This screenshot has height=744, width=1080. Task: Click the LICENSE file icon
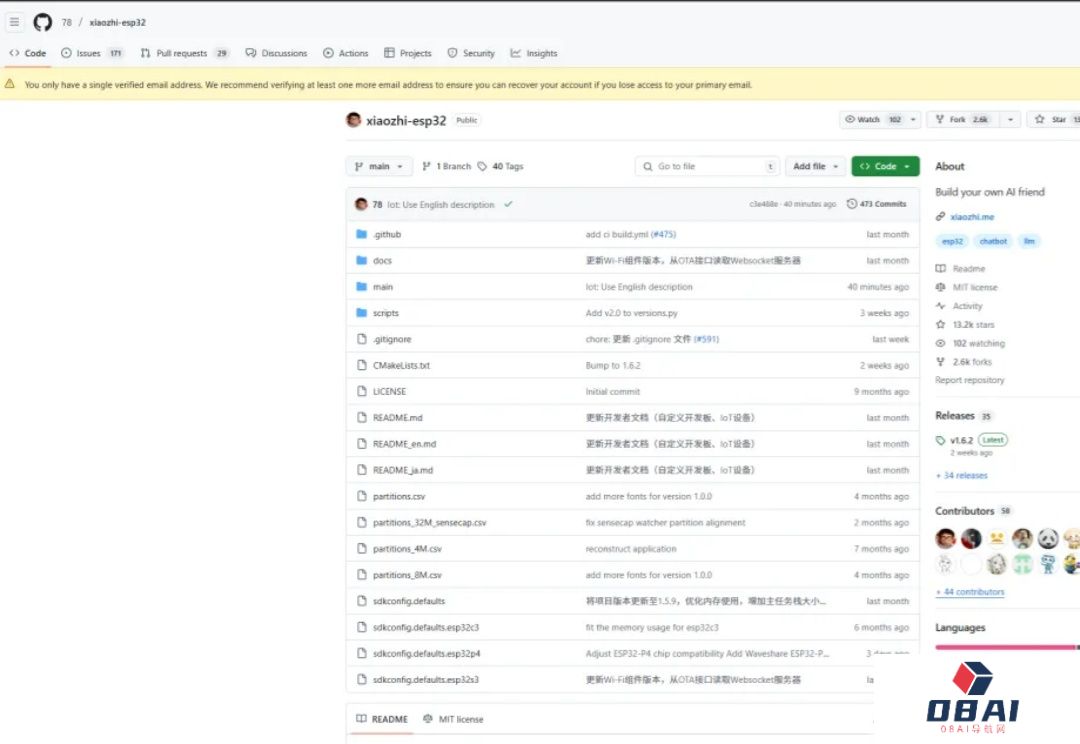click(x=362, y=391)
